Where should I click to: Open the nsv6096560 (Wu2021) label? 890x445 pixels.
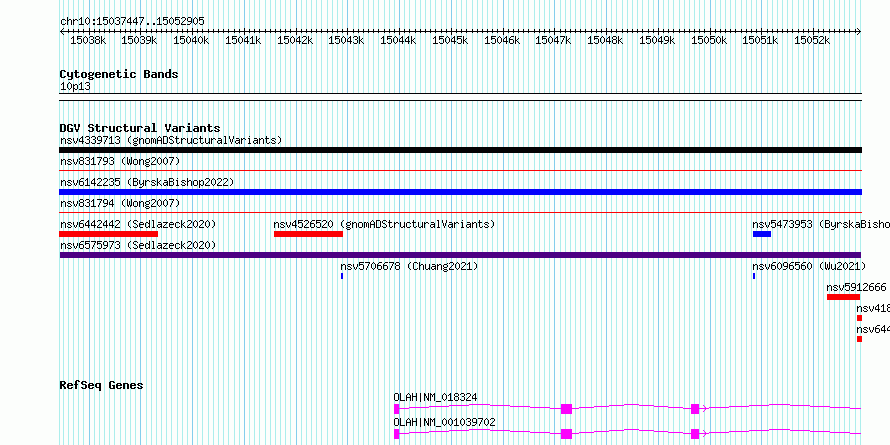point(809,266)
